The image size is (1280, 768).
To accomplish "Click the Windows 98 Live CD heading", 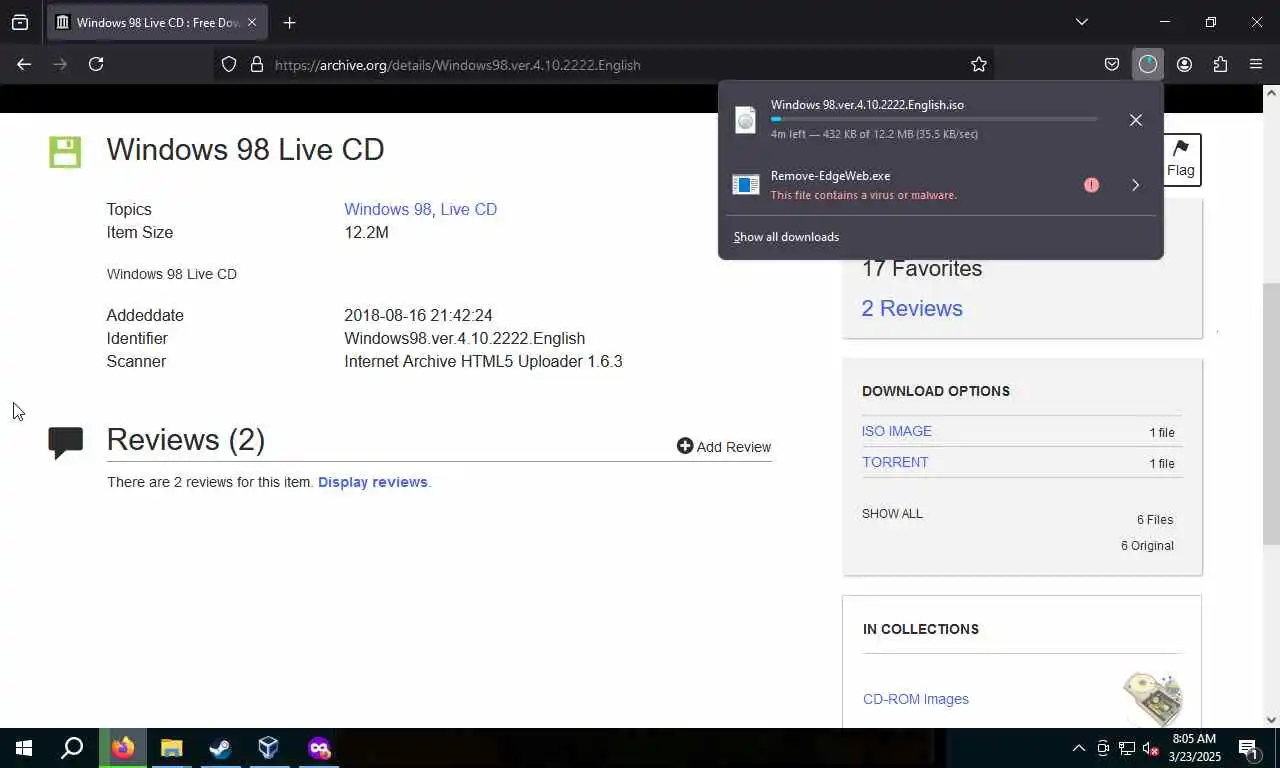I will [x=245, y=149].
